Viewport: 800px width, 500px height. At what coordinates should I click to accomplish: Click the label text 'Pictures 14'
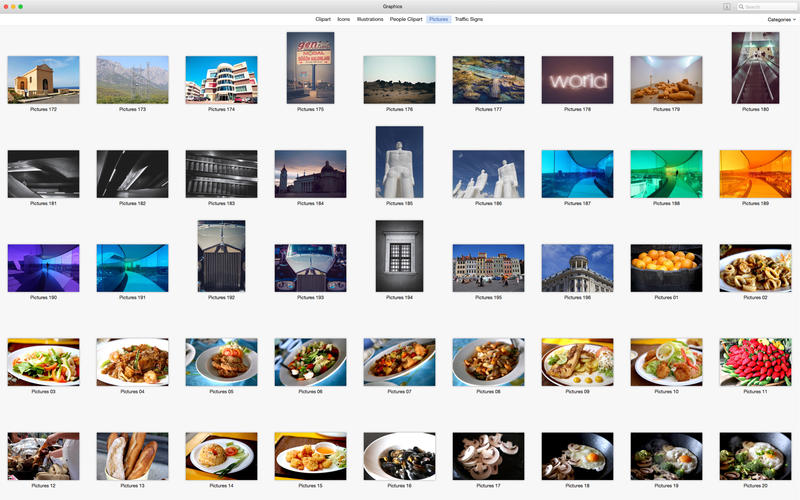point(221,486)
